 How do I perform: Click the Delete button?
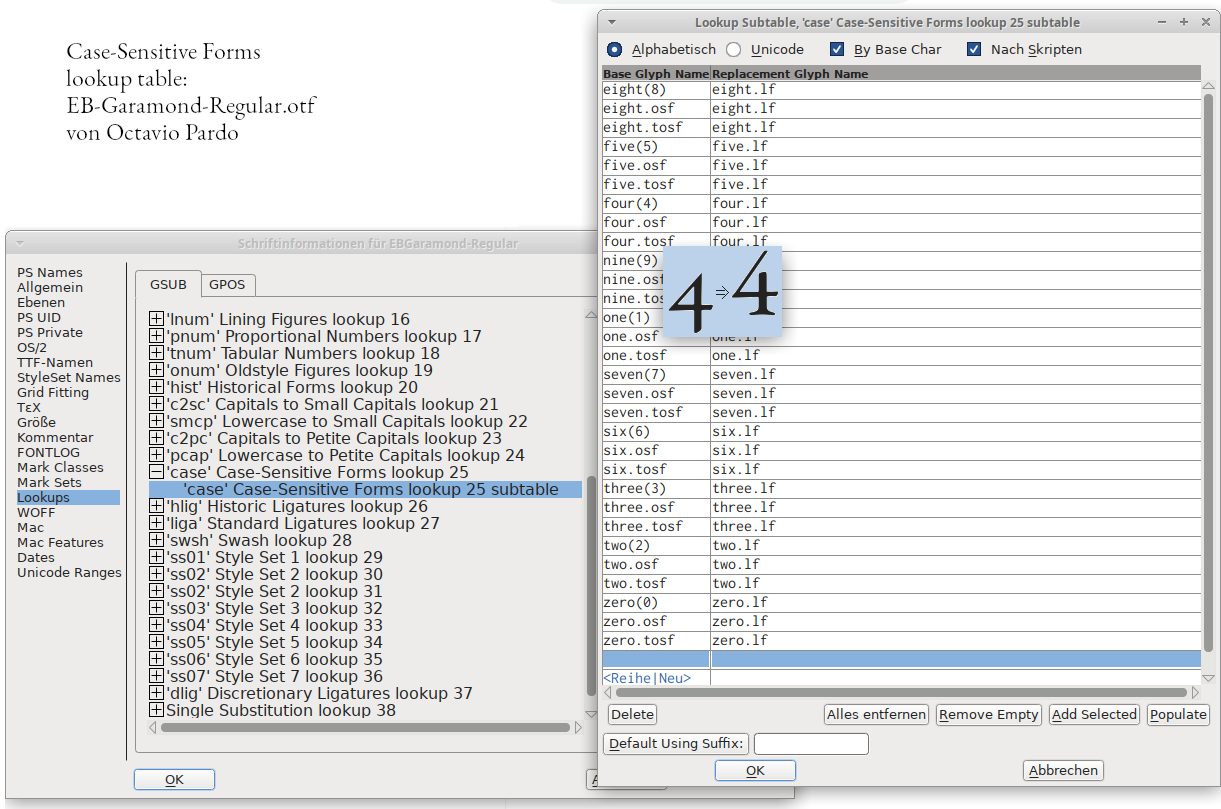(x=632, y=714)
